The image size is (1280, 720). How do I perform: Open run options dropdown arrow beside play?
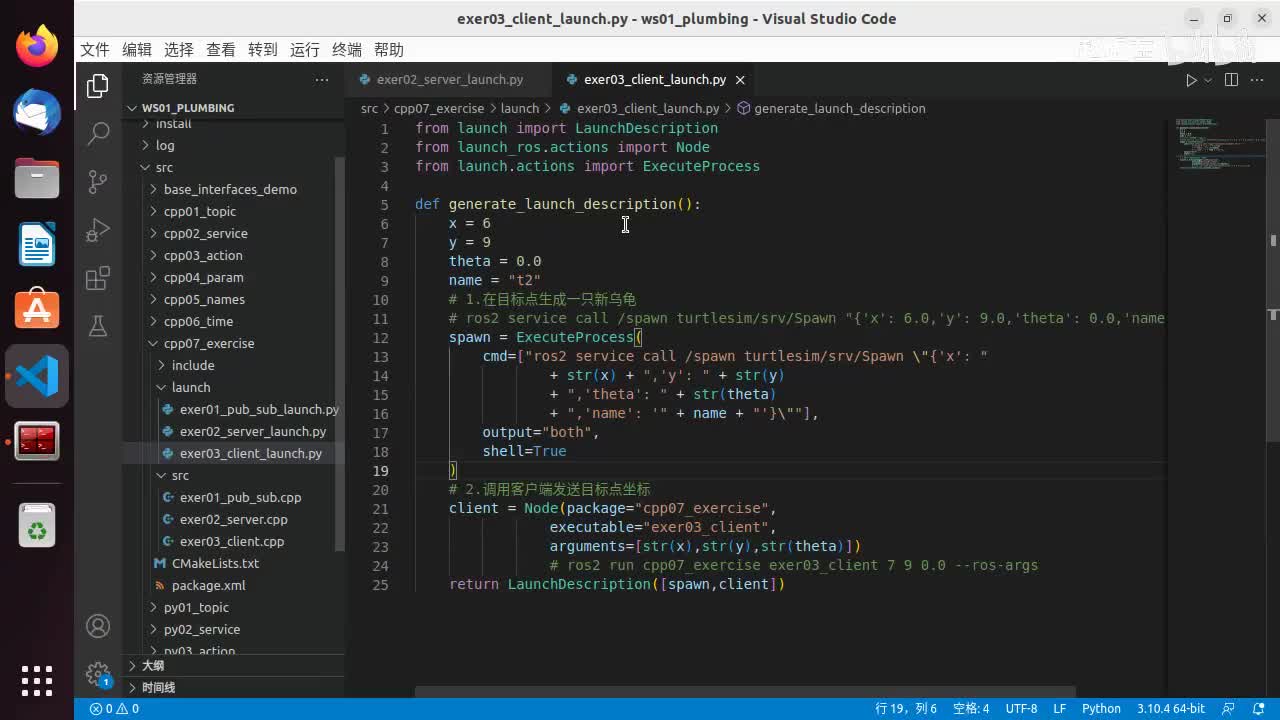(1208, 80)
